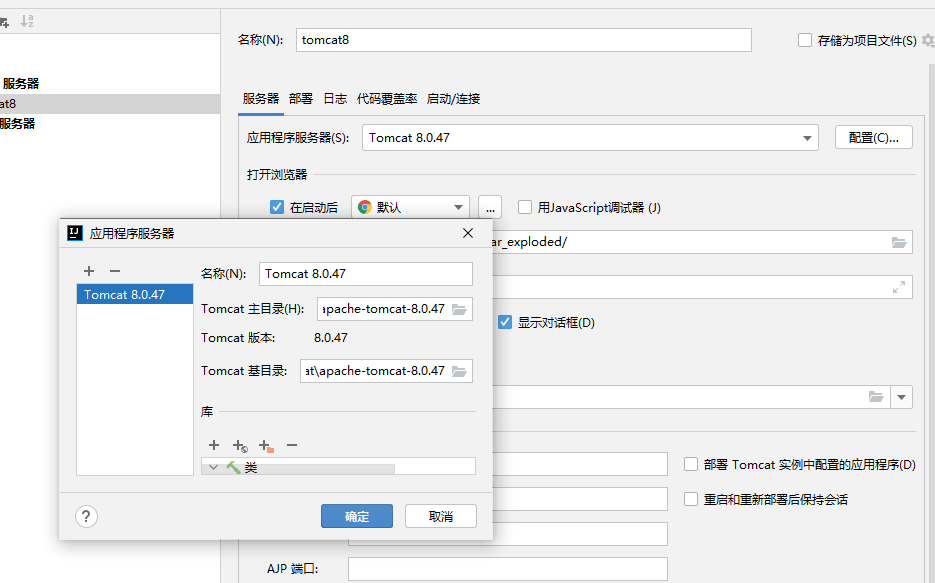Click the AJP 端口 input field
The height and width of the screenshot is (583, 935).
507,569
